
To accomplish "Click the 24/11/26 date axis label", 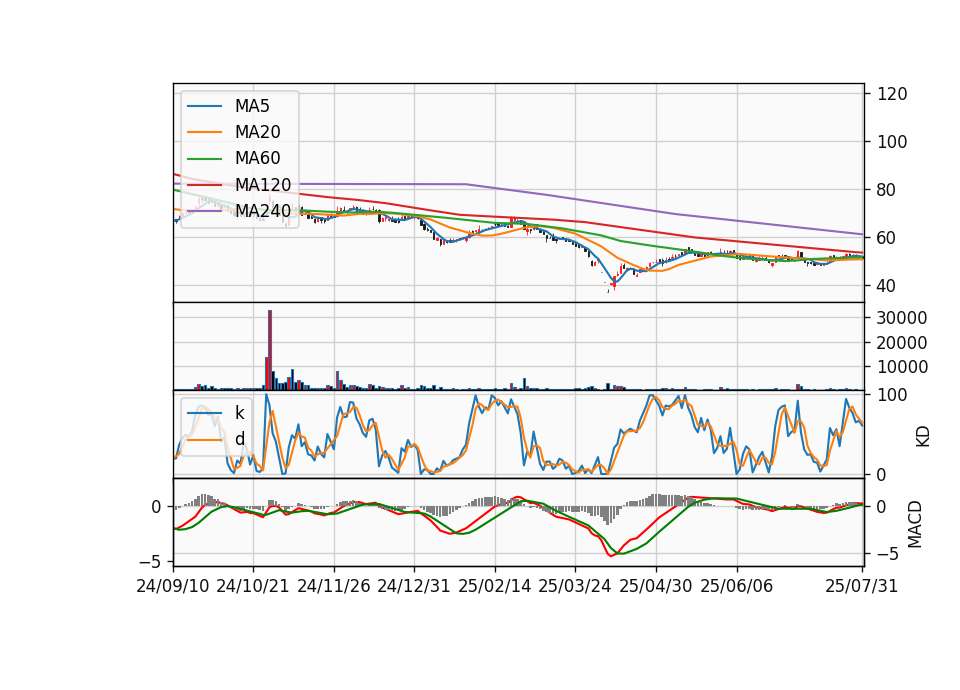I will 334,586.
